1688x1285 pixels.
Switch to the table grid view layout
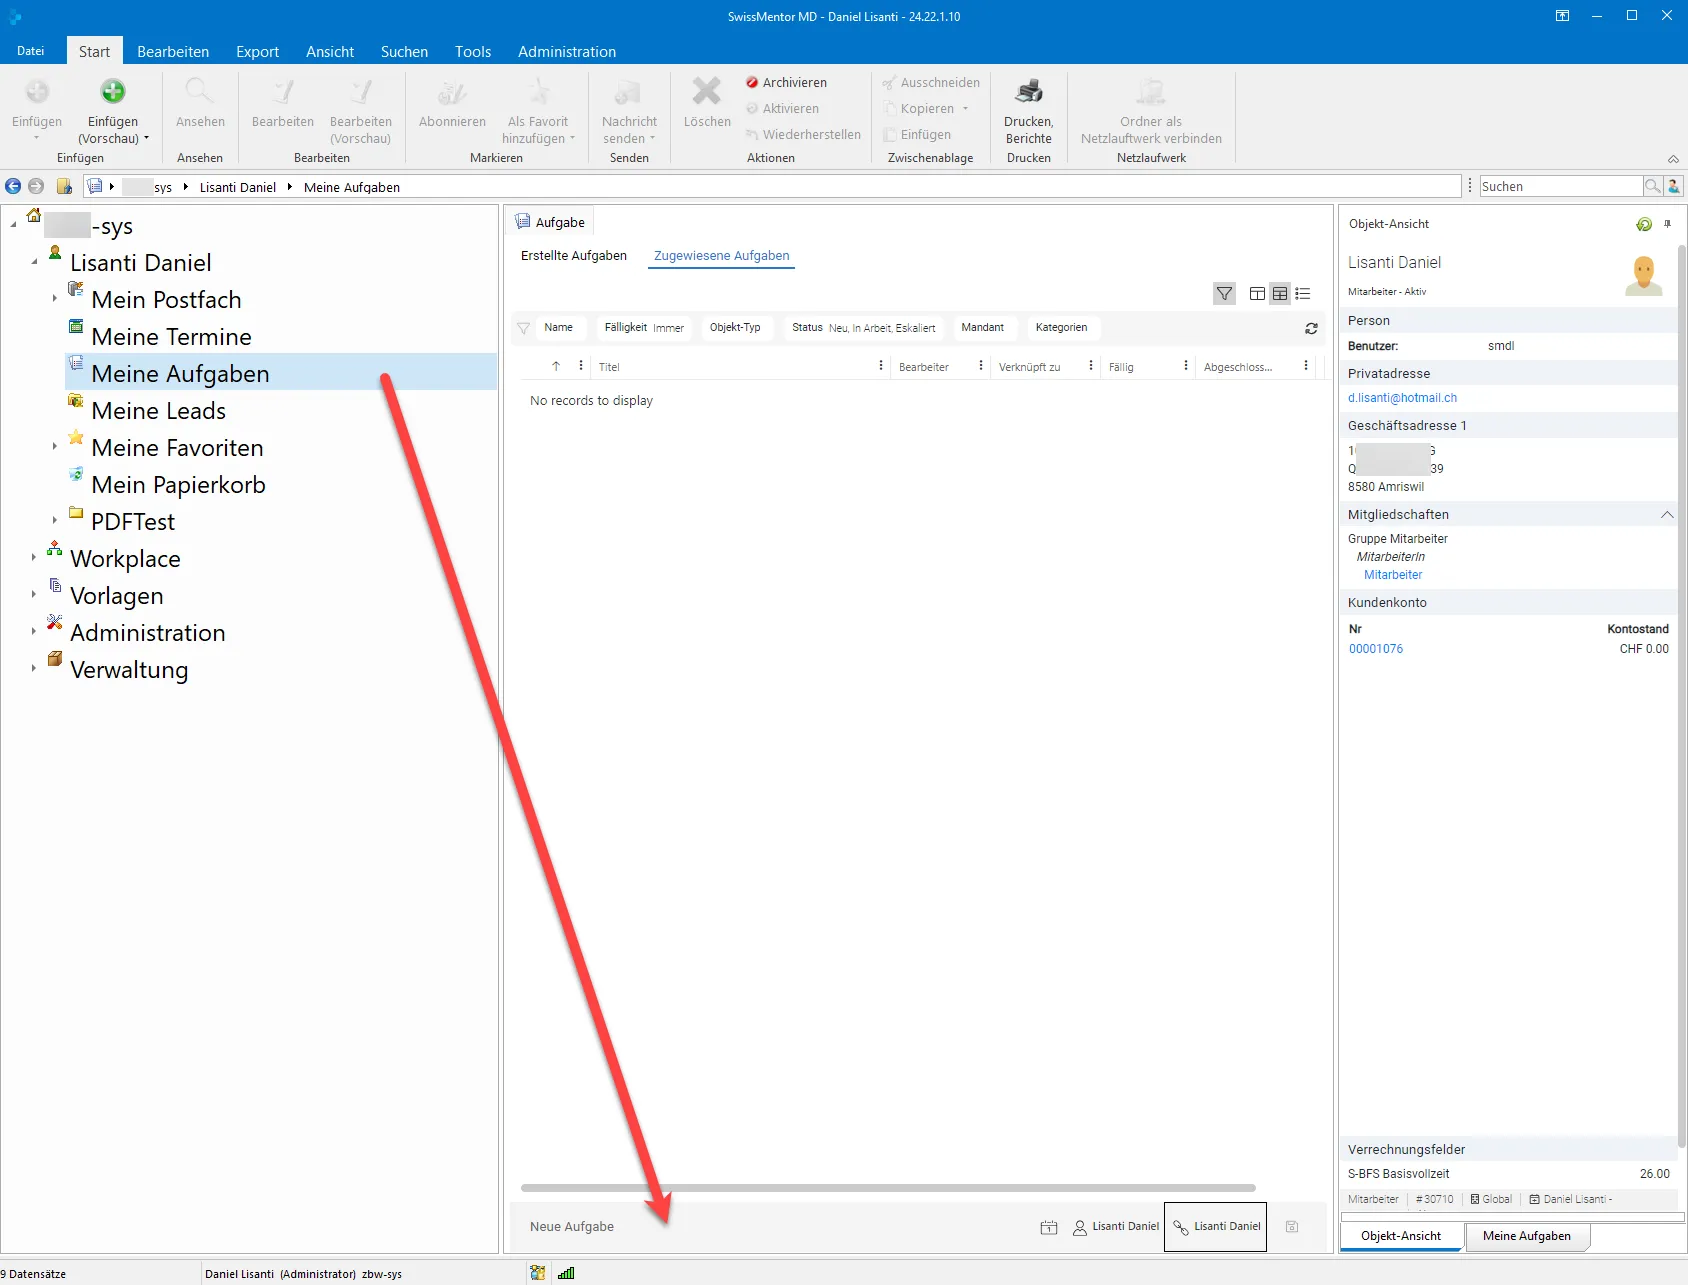(x=1280, y=294)
